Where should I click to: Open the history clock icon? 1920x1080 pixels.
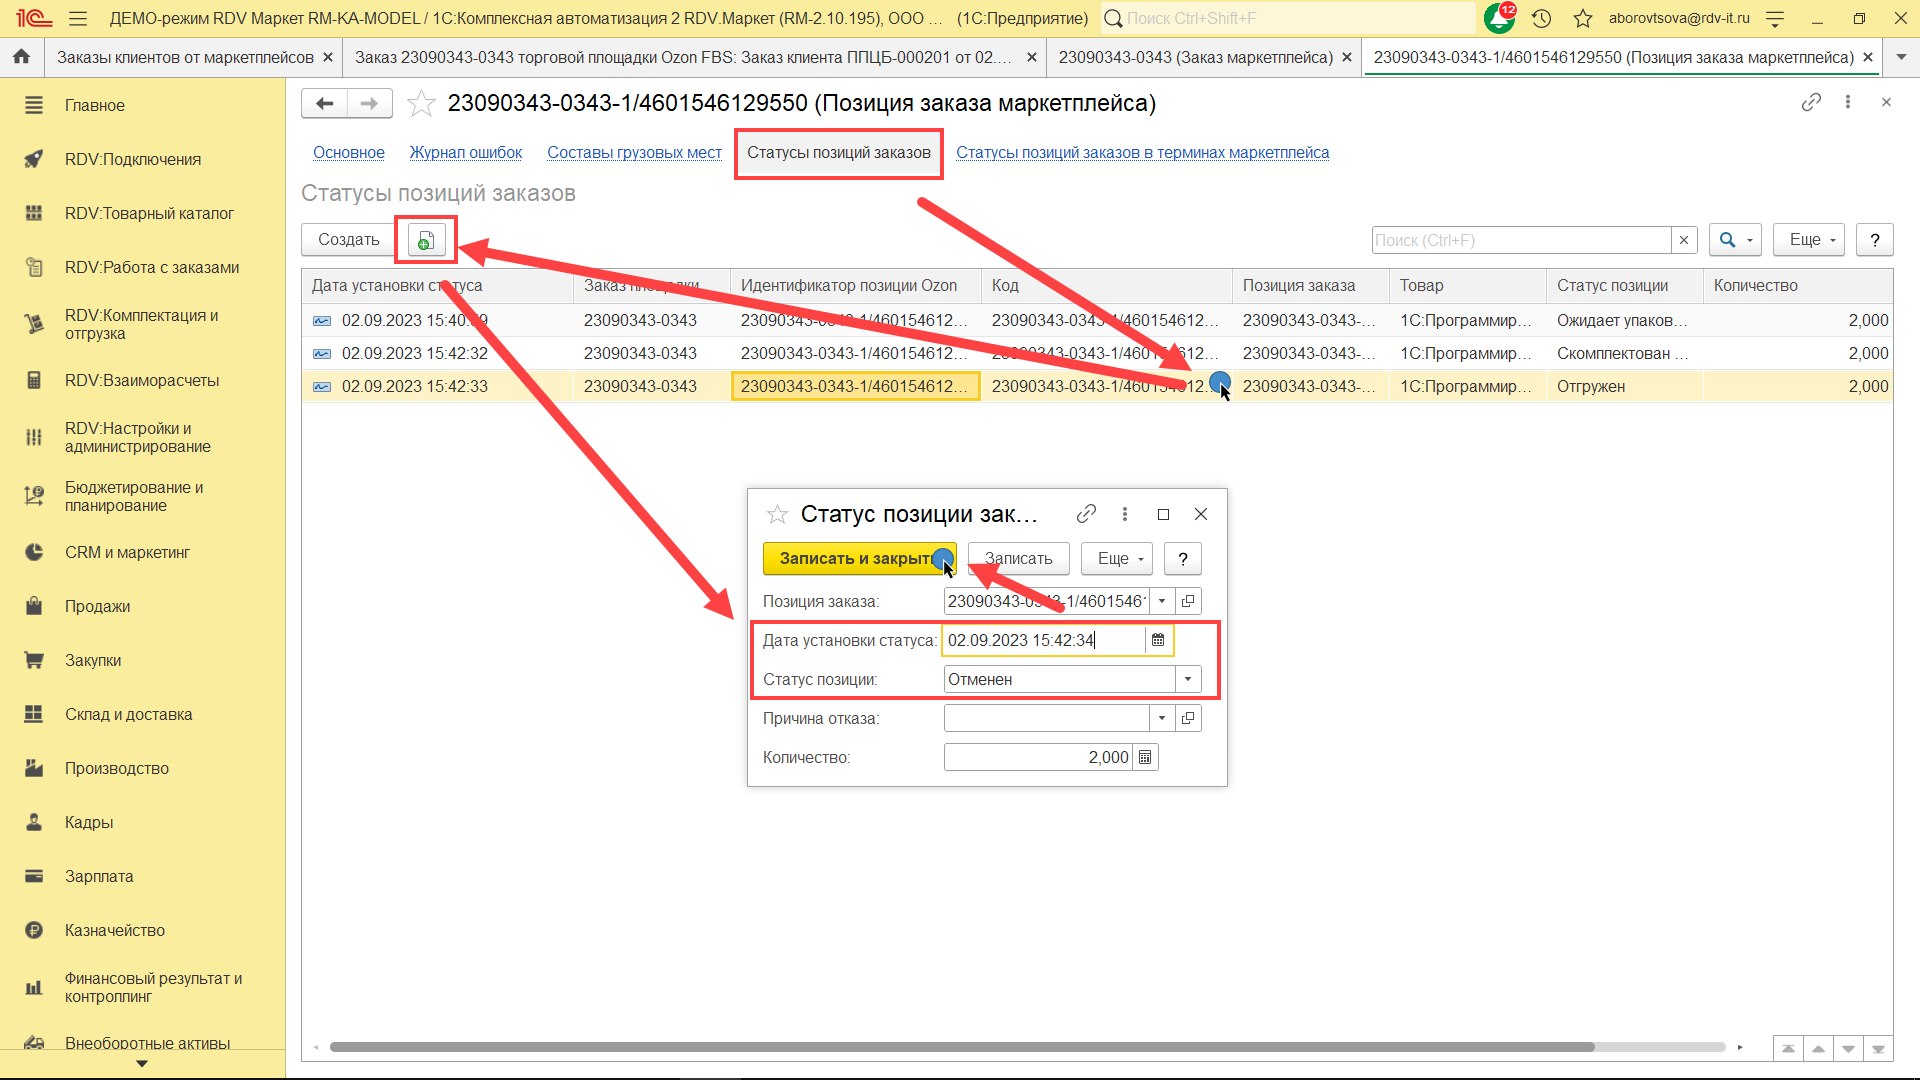pos(1541,18)
